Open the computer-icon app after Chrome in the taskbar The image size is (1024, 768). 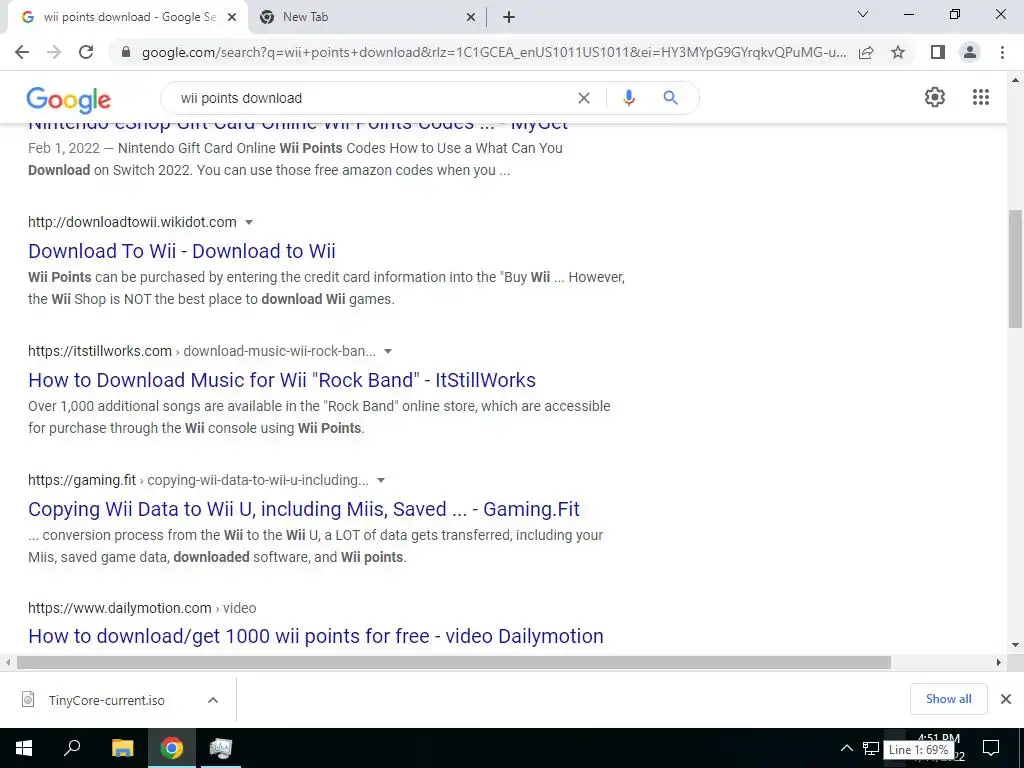click(x=221, y=748)
